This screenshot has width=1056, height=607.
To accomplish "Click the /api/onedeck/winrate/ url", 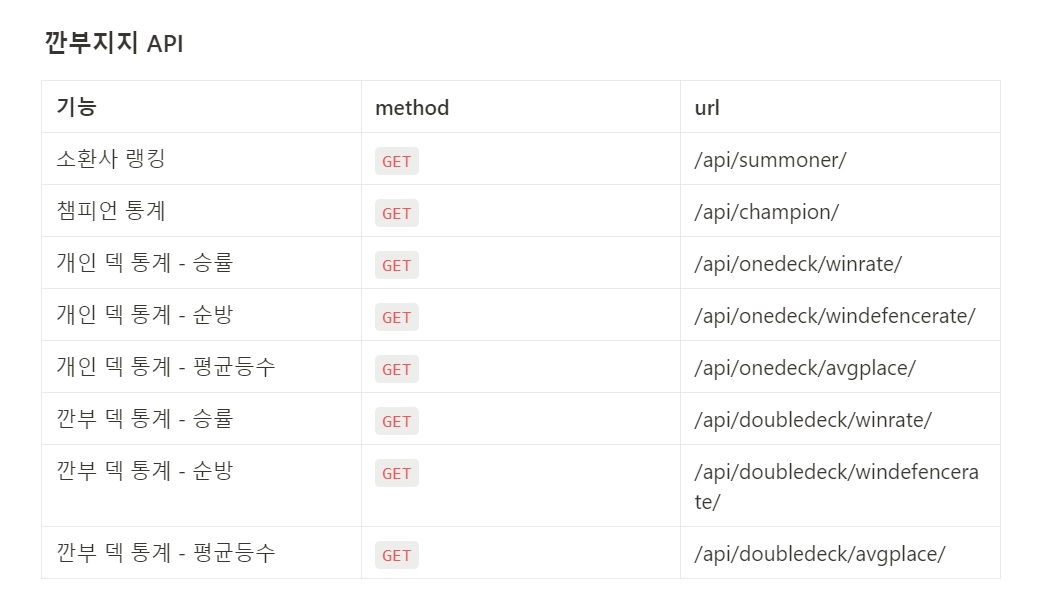I will (798, 264).
